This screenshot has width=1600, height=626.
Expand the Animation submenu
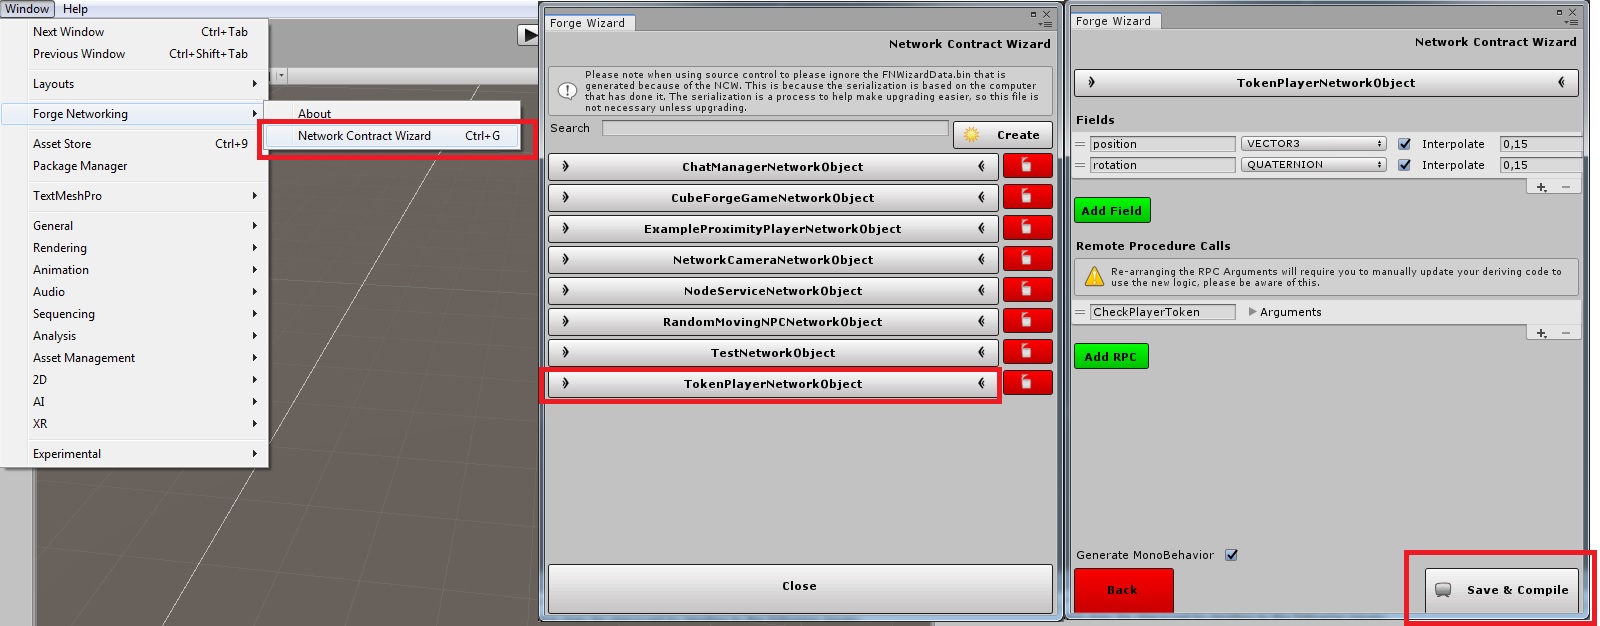pyautogui.click(x=135, y=270)
